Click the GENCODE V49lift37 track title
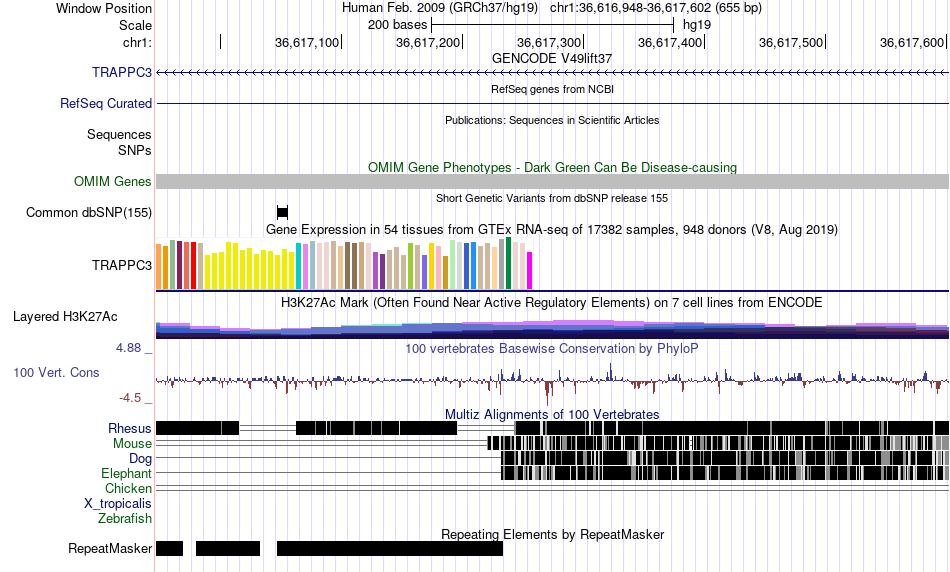 click(552, 59)
